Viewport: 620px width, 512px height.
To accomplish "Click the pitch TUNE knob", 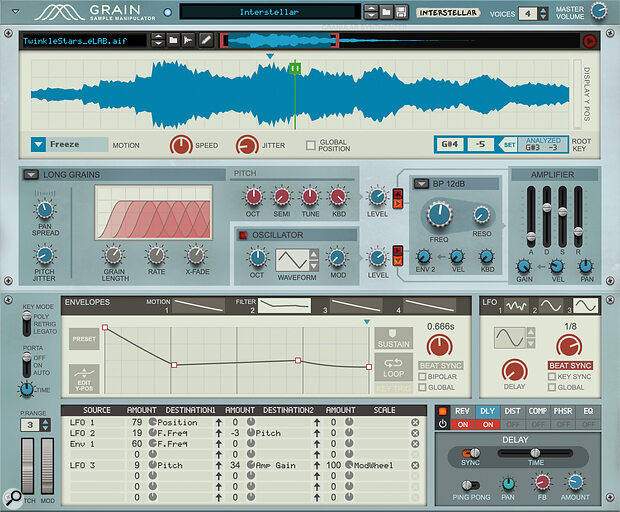I will pyautogui.click(x=310, y=196).
